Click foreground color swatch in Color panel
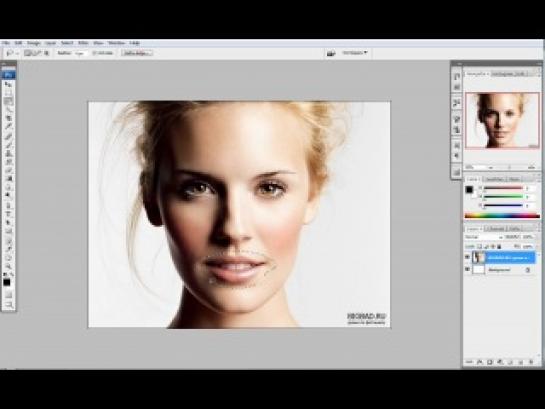Image resolution: width=545 pixels, height=409 pixels. 469,189
